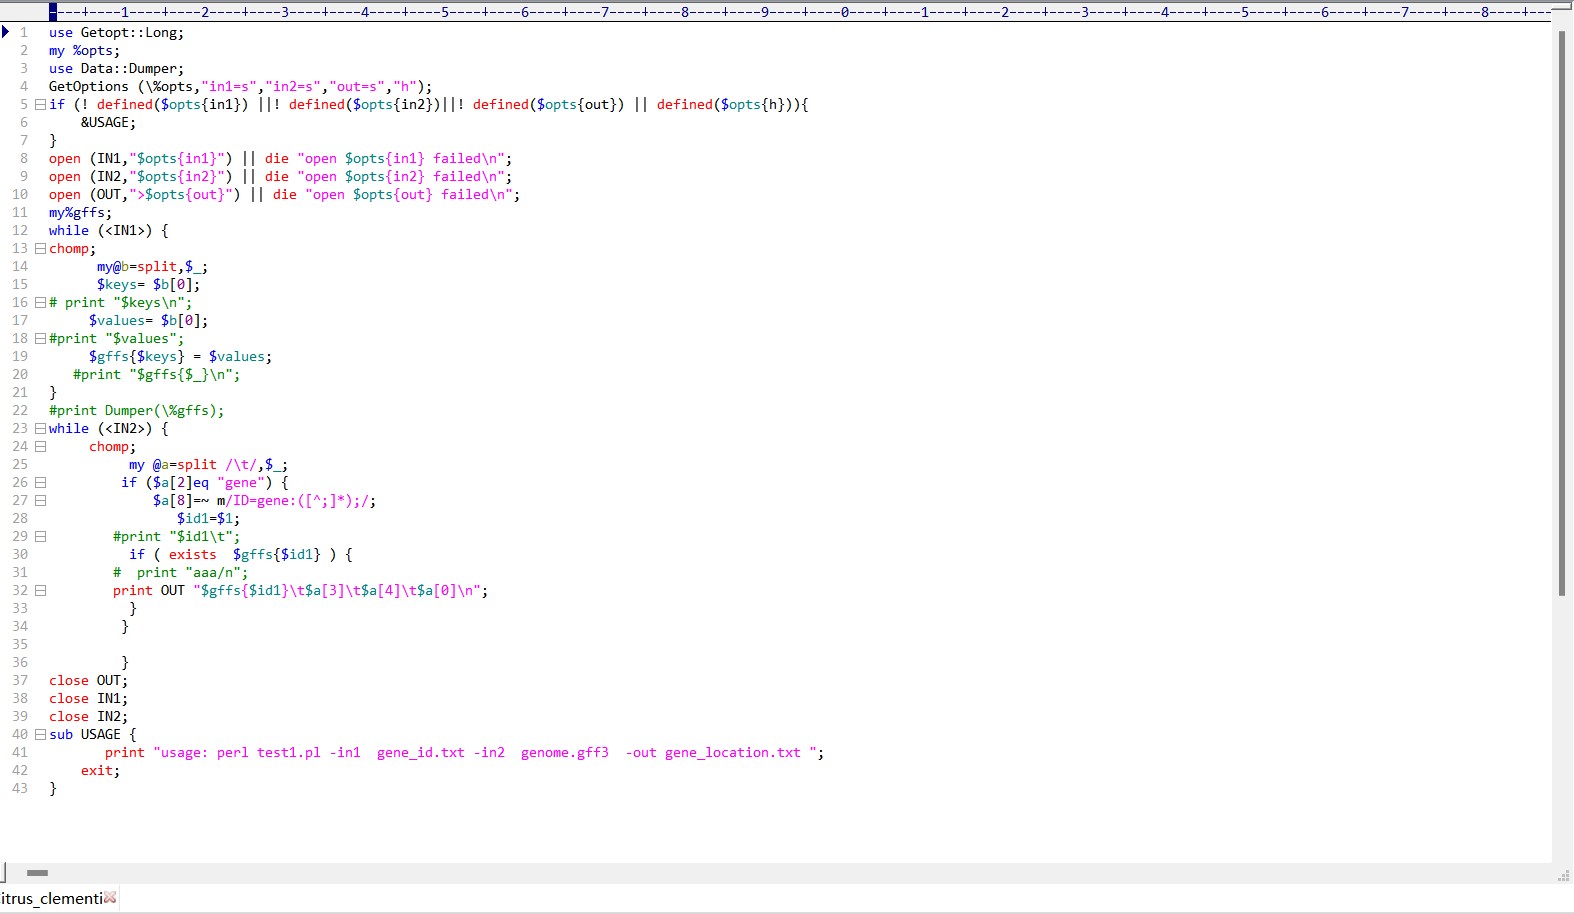Image resolution: width=1574 pixels, height=914 pixels.
Task: Click the column ruler at mark 5
Action: (x=445, y=12)
